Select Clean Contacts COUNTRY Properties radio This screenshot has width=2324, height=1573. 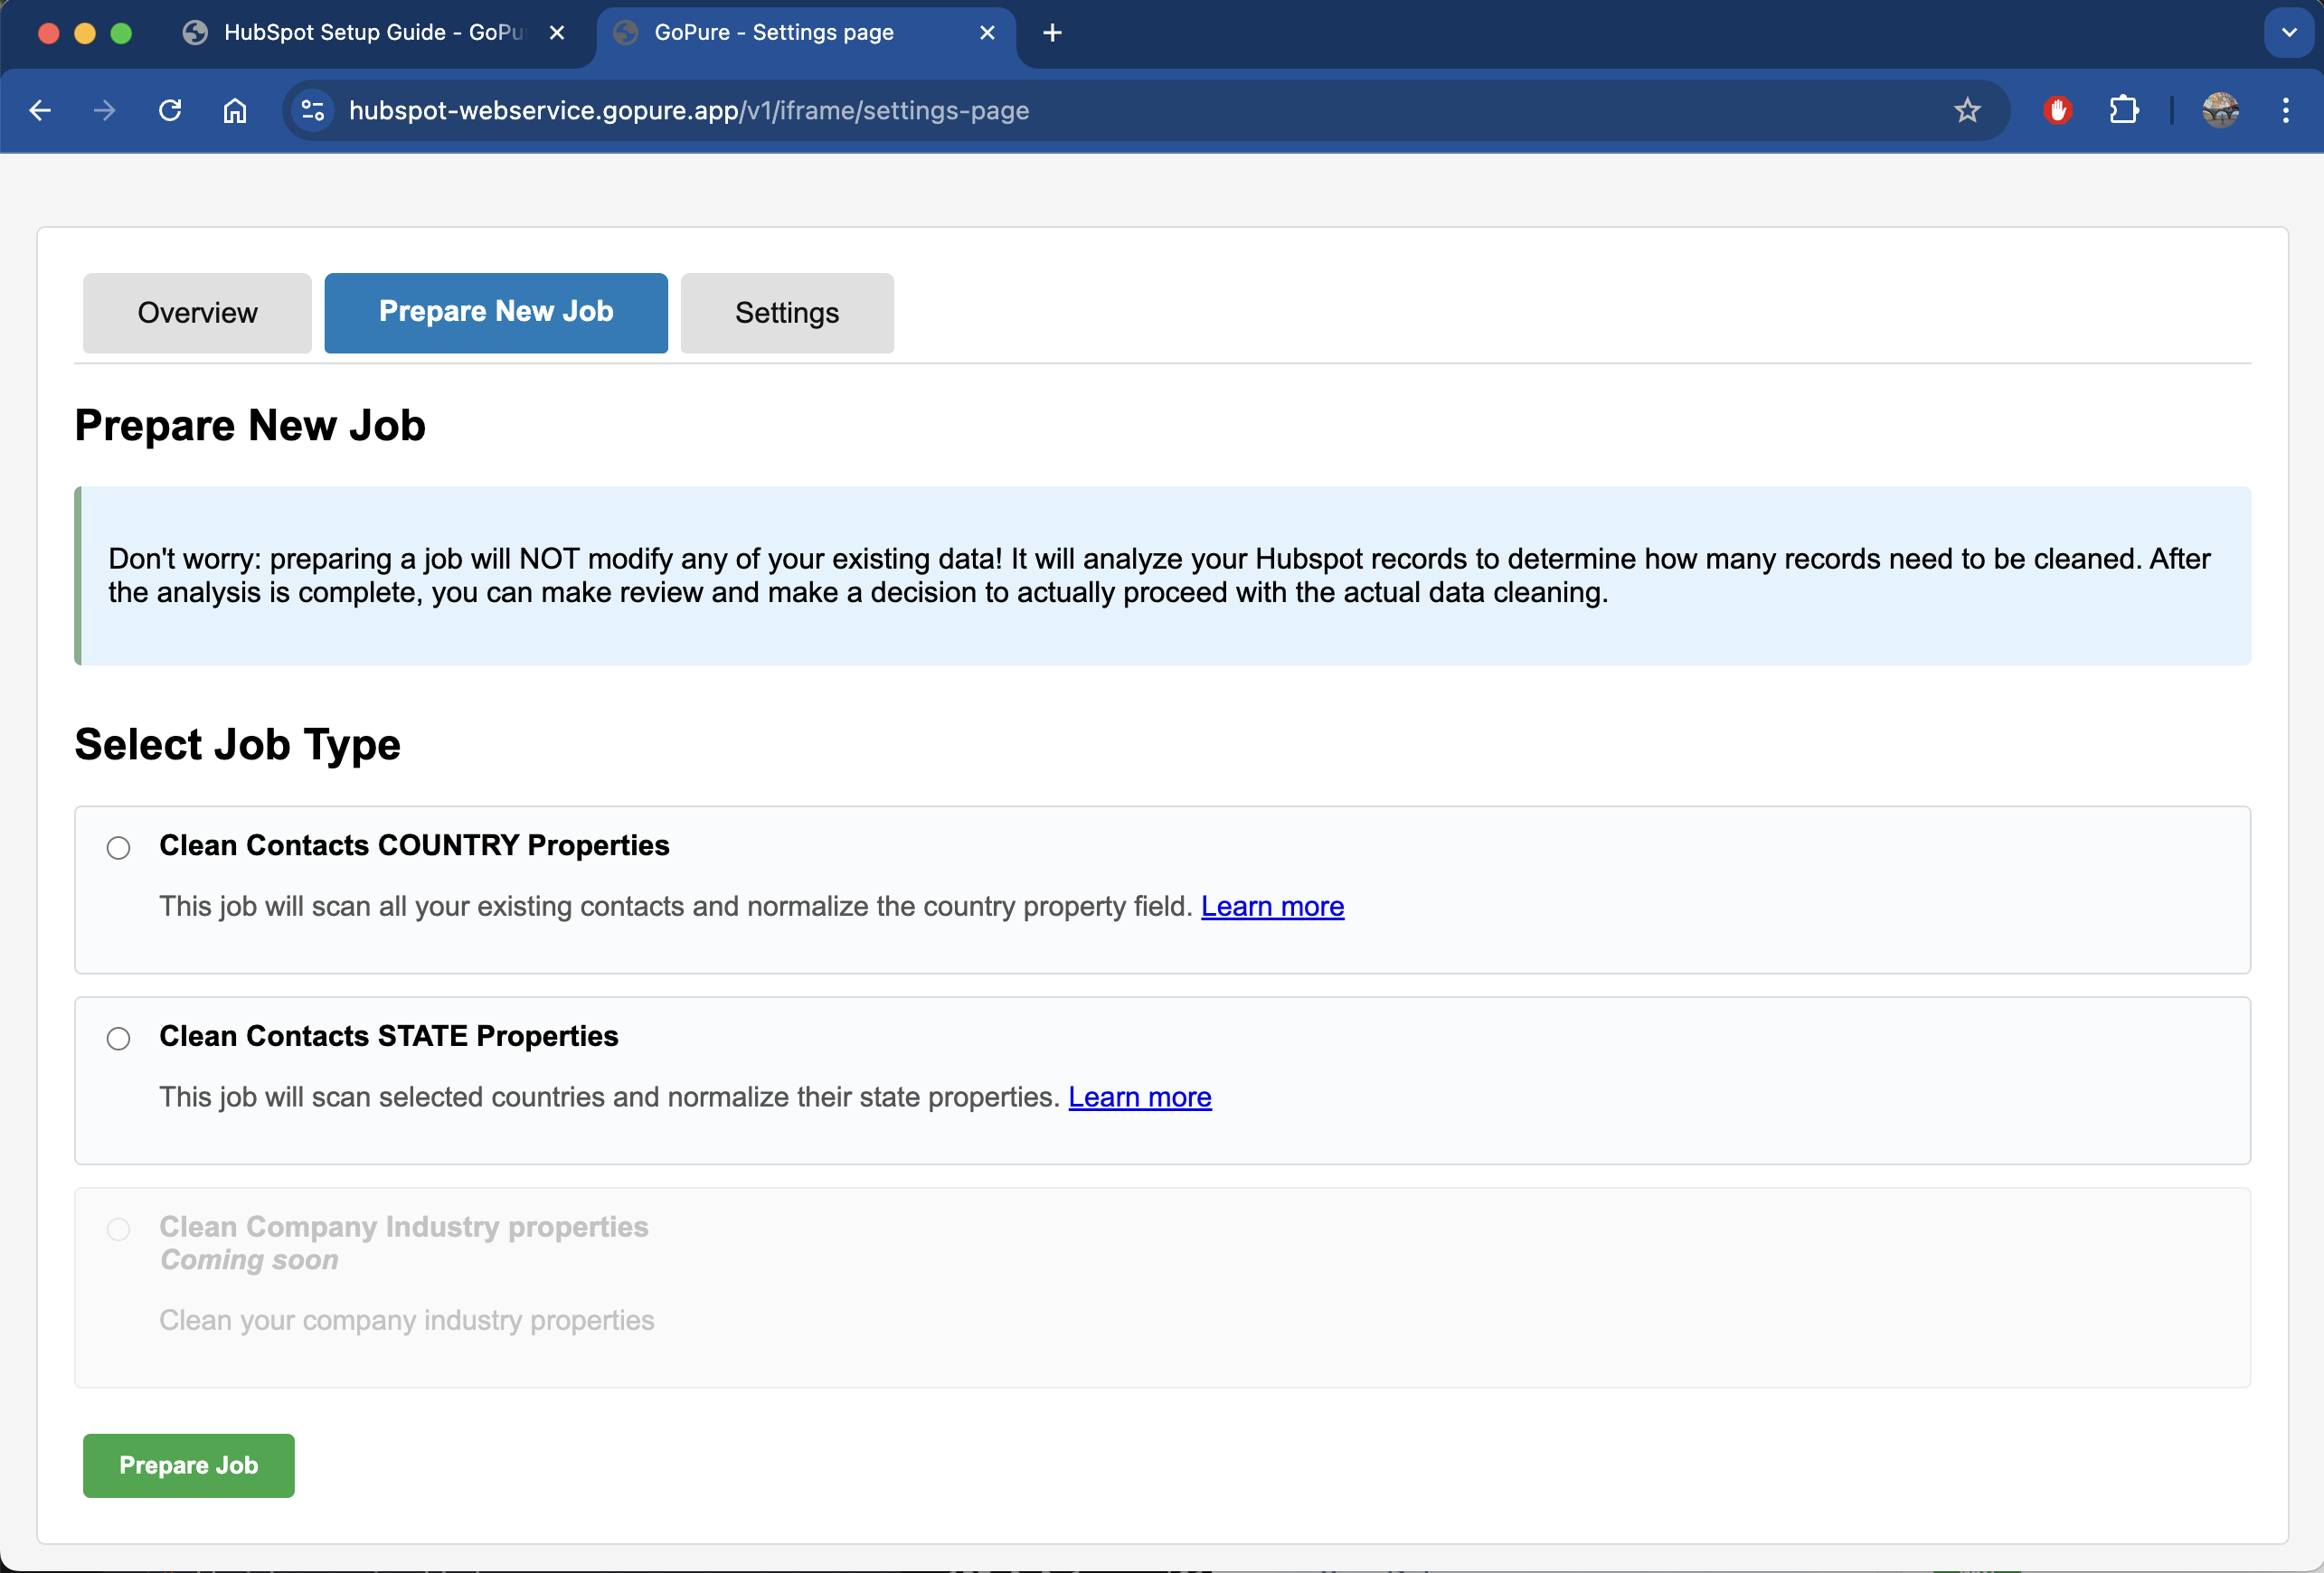[119, 848]
